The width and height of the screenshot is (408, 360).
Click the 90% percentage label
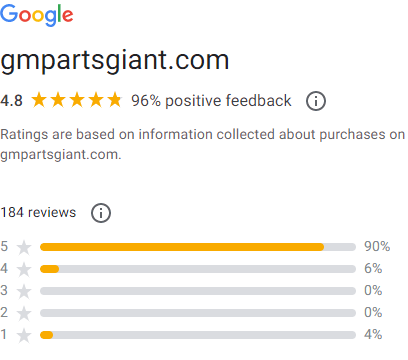point(377,247)
